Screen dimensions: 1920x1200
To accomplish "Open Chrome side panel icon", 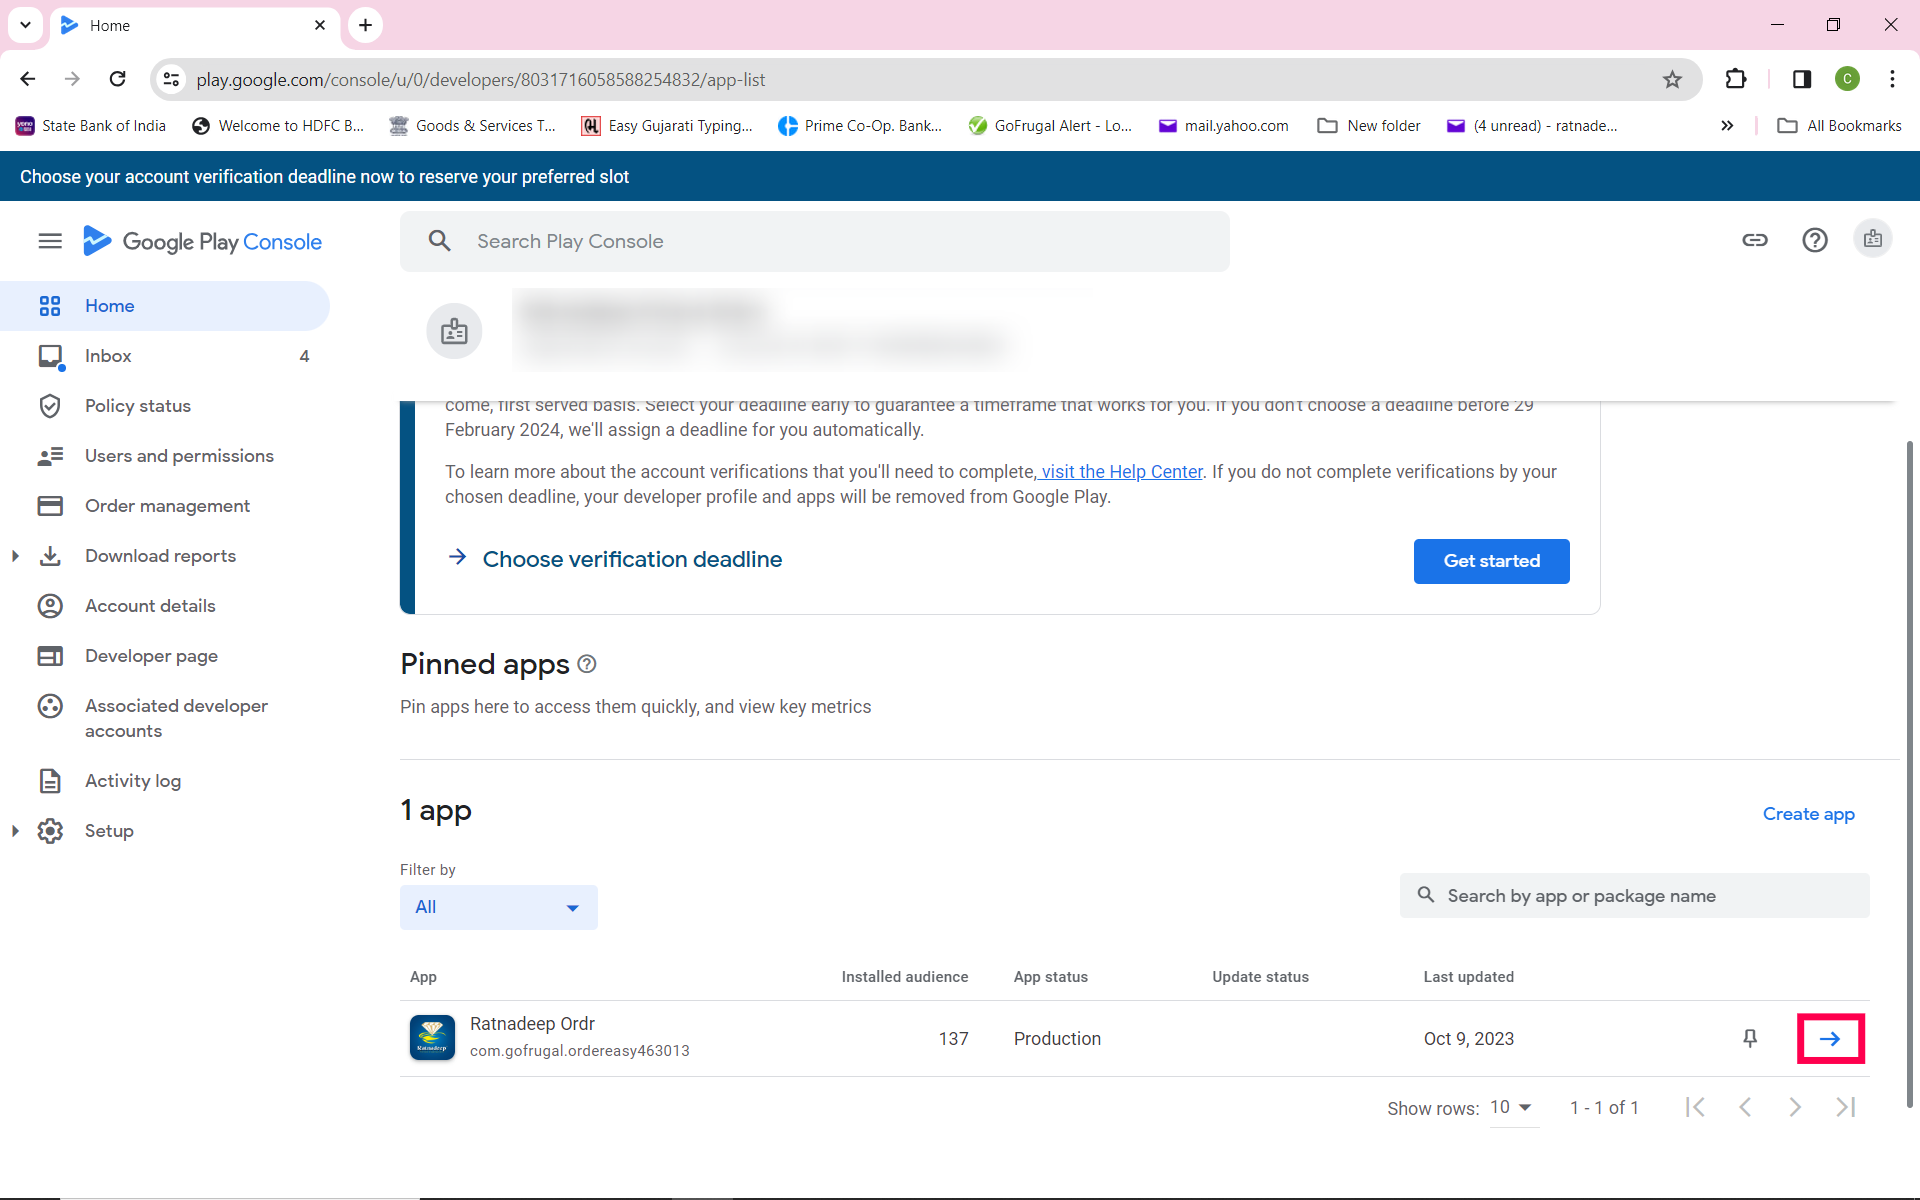I will click(1802, 79).
